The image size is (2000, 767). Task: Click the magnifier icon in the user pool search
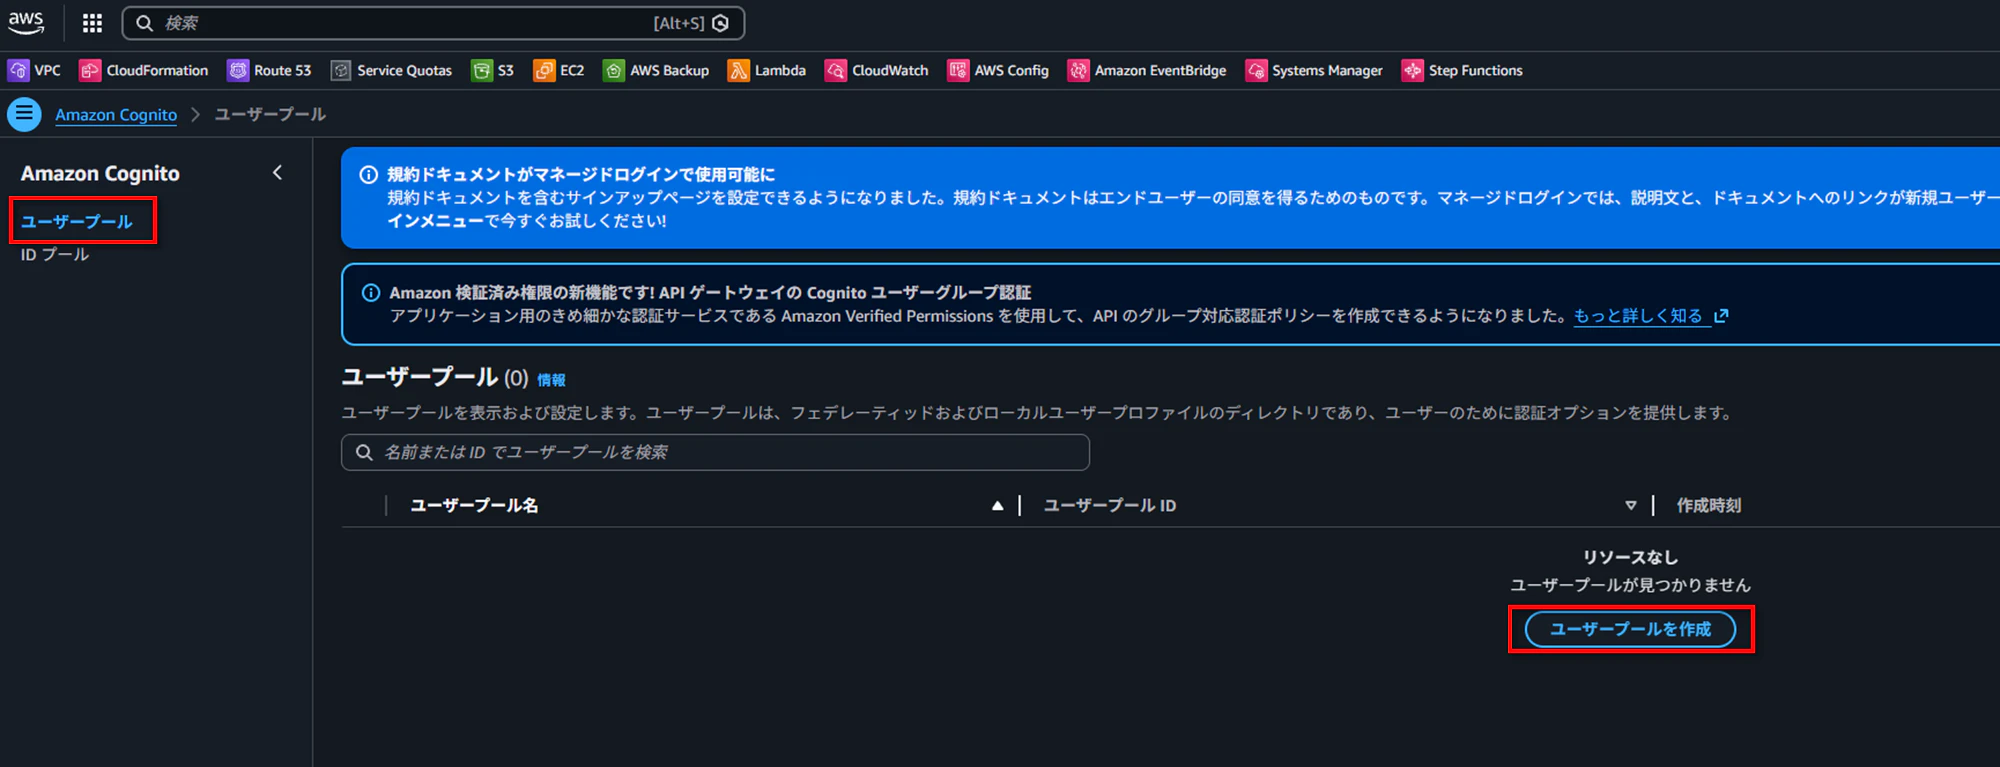(x=364, y=452)
